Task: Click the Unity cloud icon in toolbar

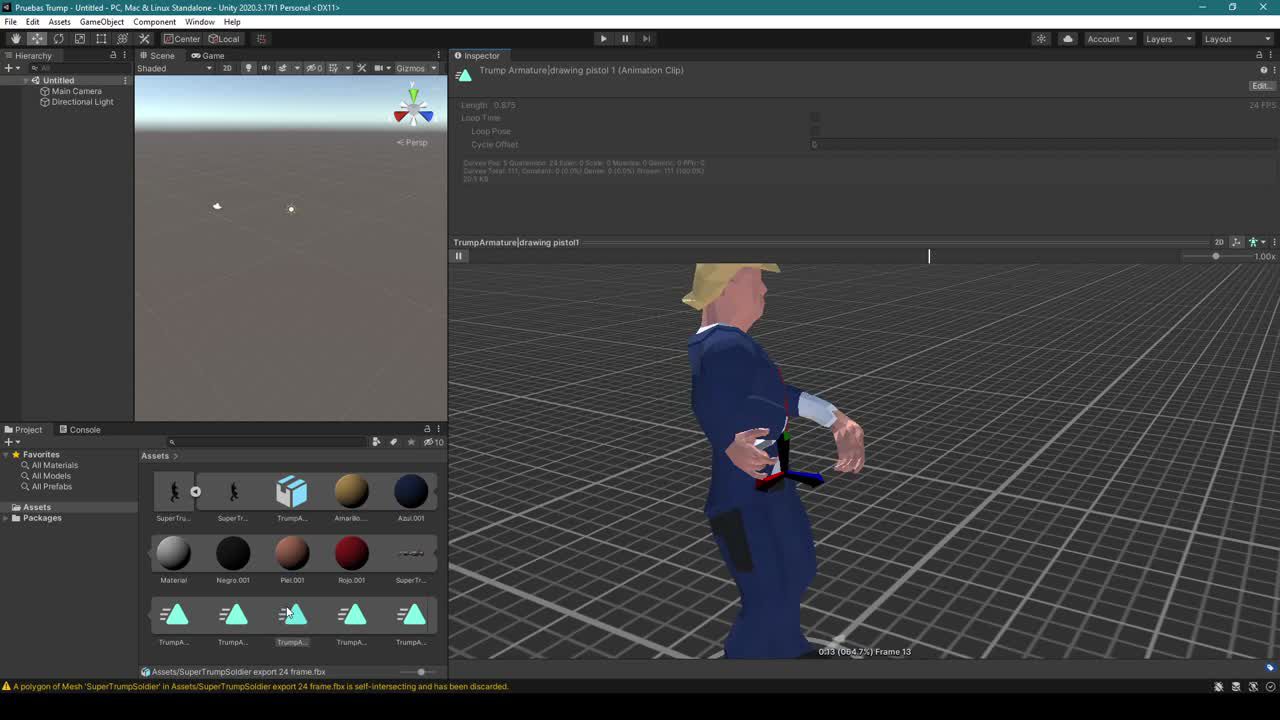Action: (1066, 38)
